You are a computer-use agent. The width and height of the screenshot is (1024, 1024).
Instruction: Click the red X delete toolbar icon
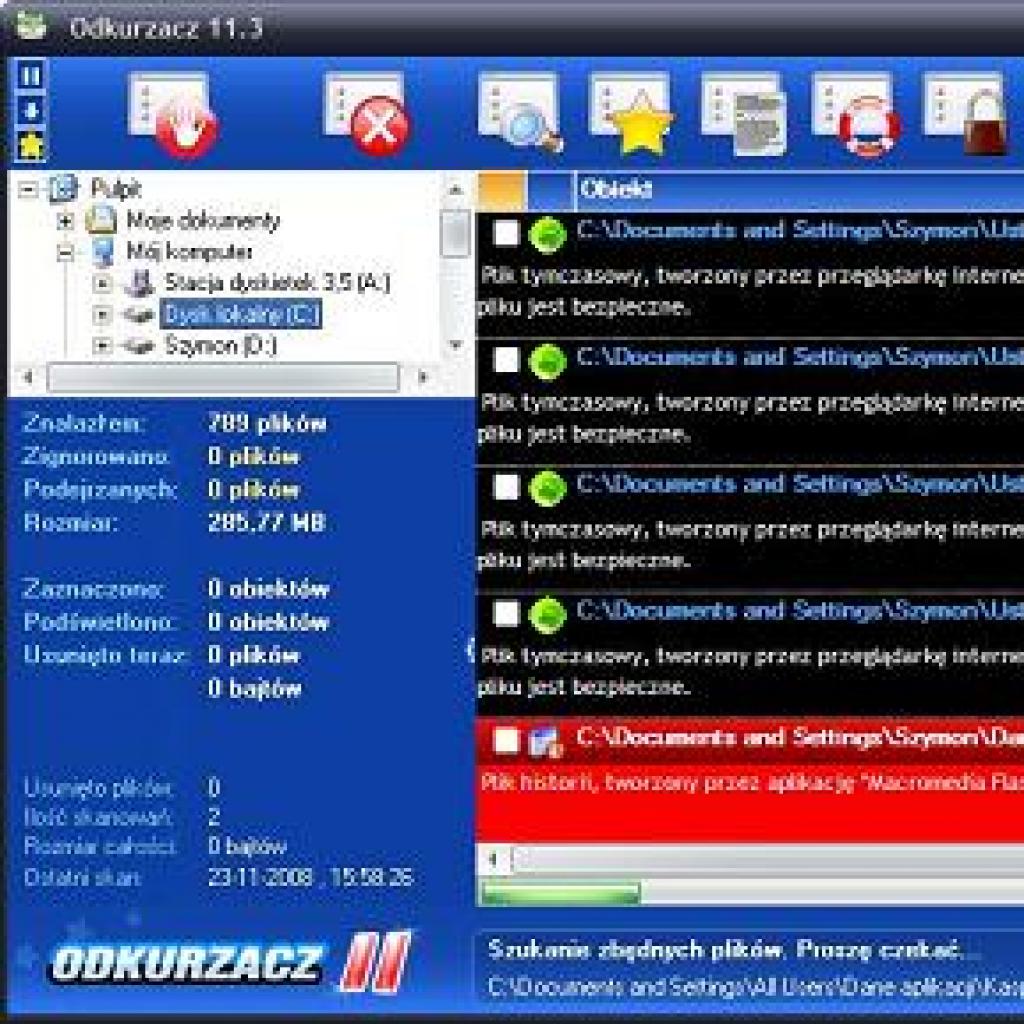(x=368, y=114)
